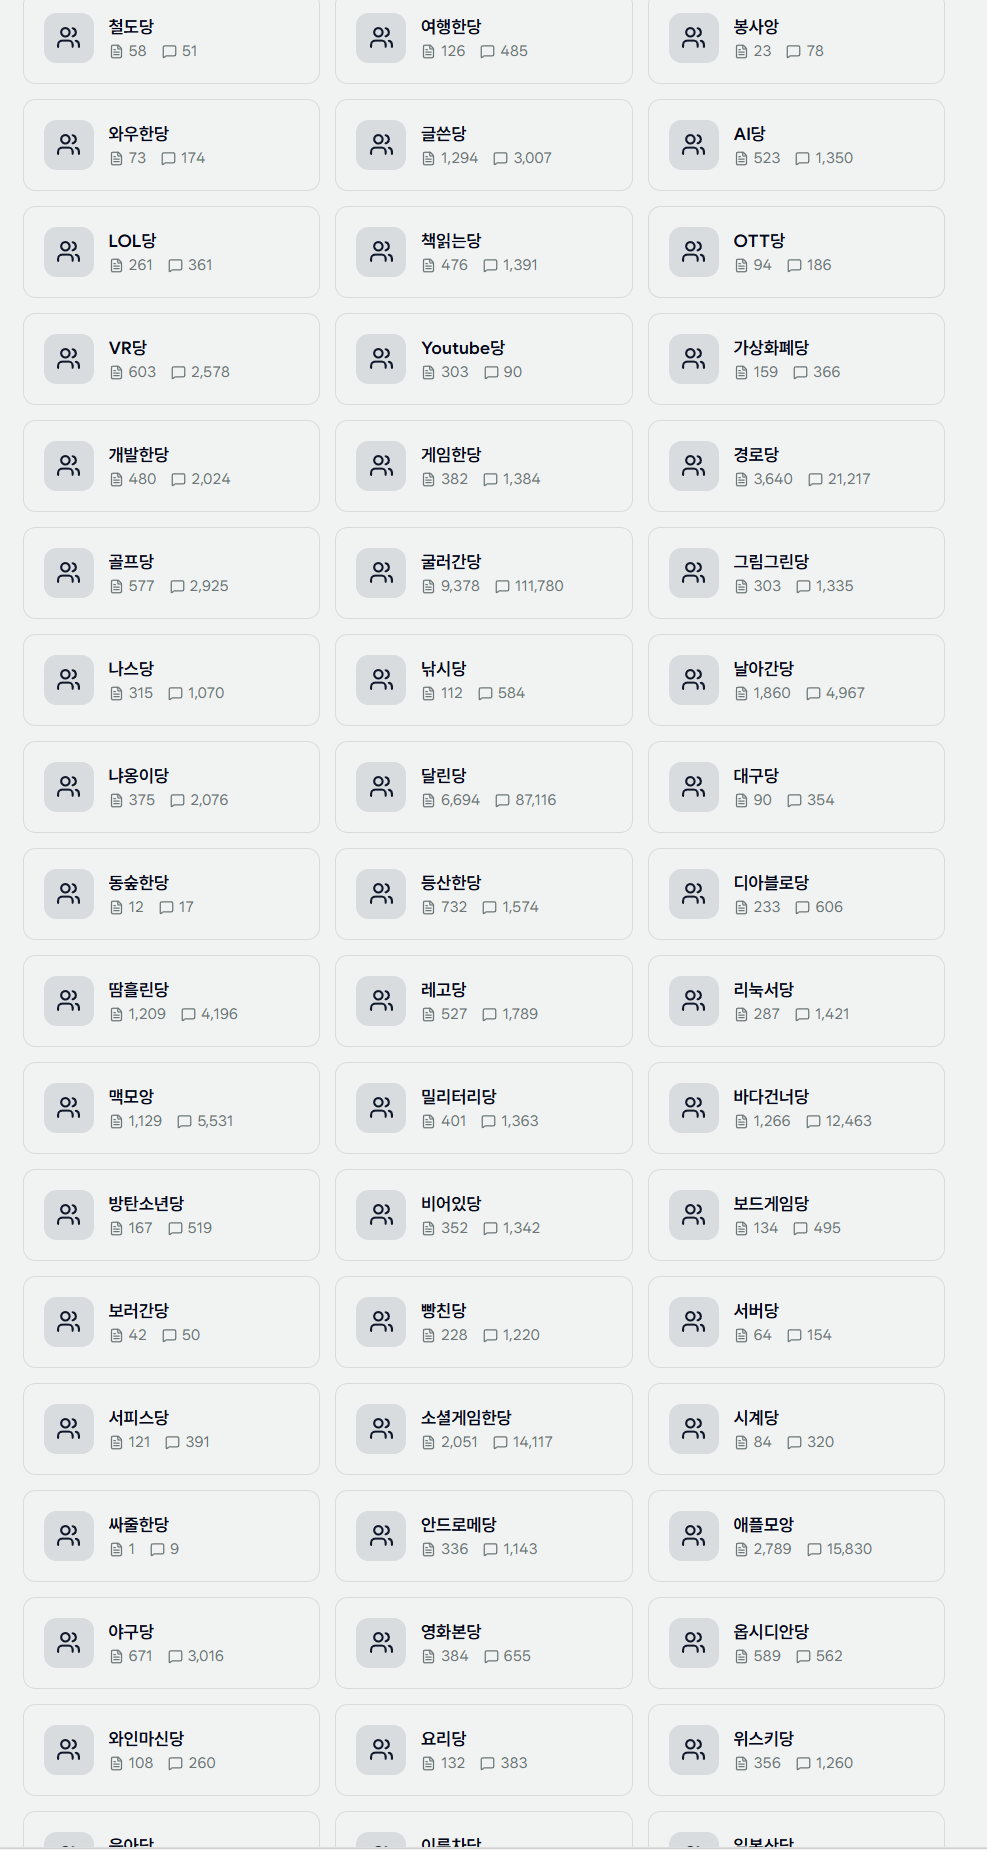987x1850 pixels.
Task: Choose the 보드게임당 card
Action: click(x=796, y=1215)
